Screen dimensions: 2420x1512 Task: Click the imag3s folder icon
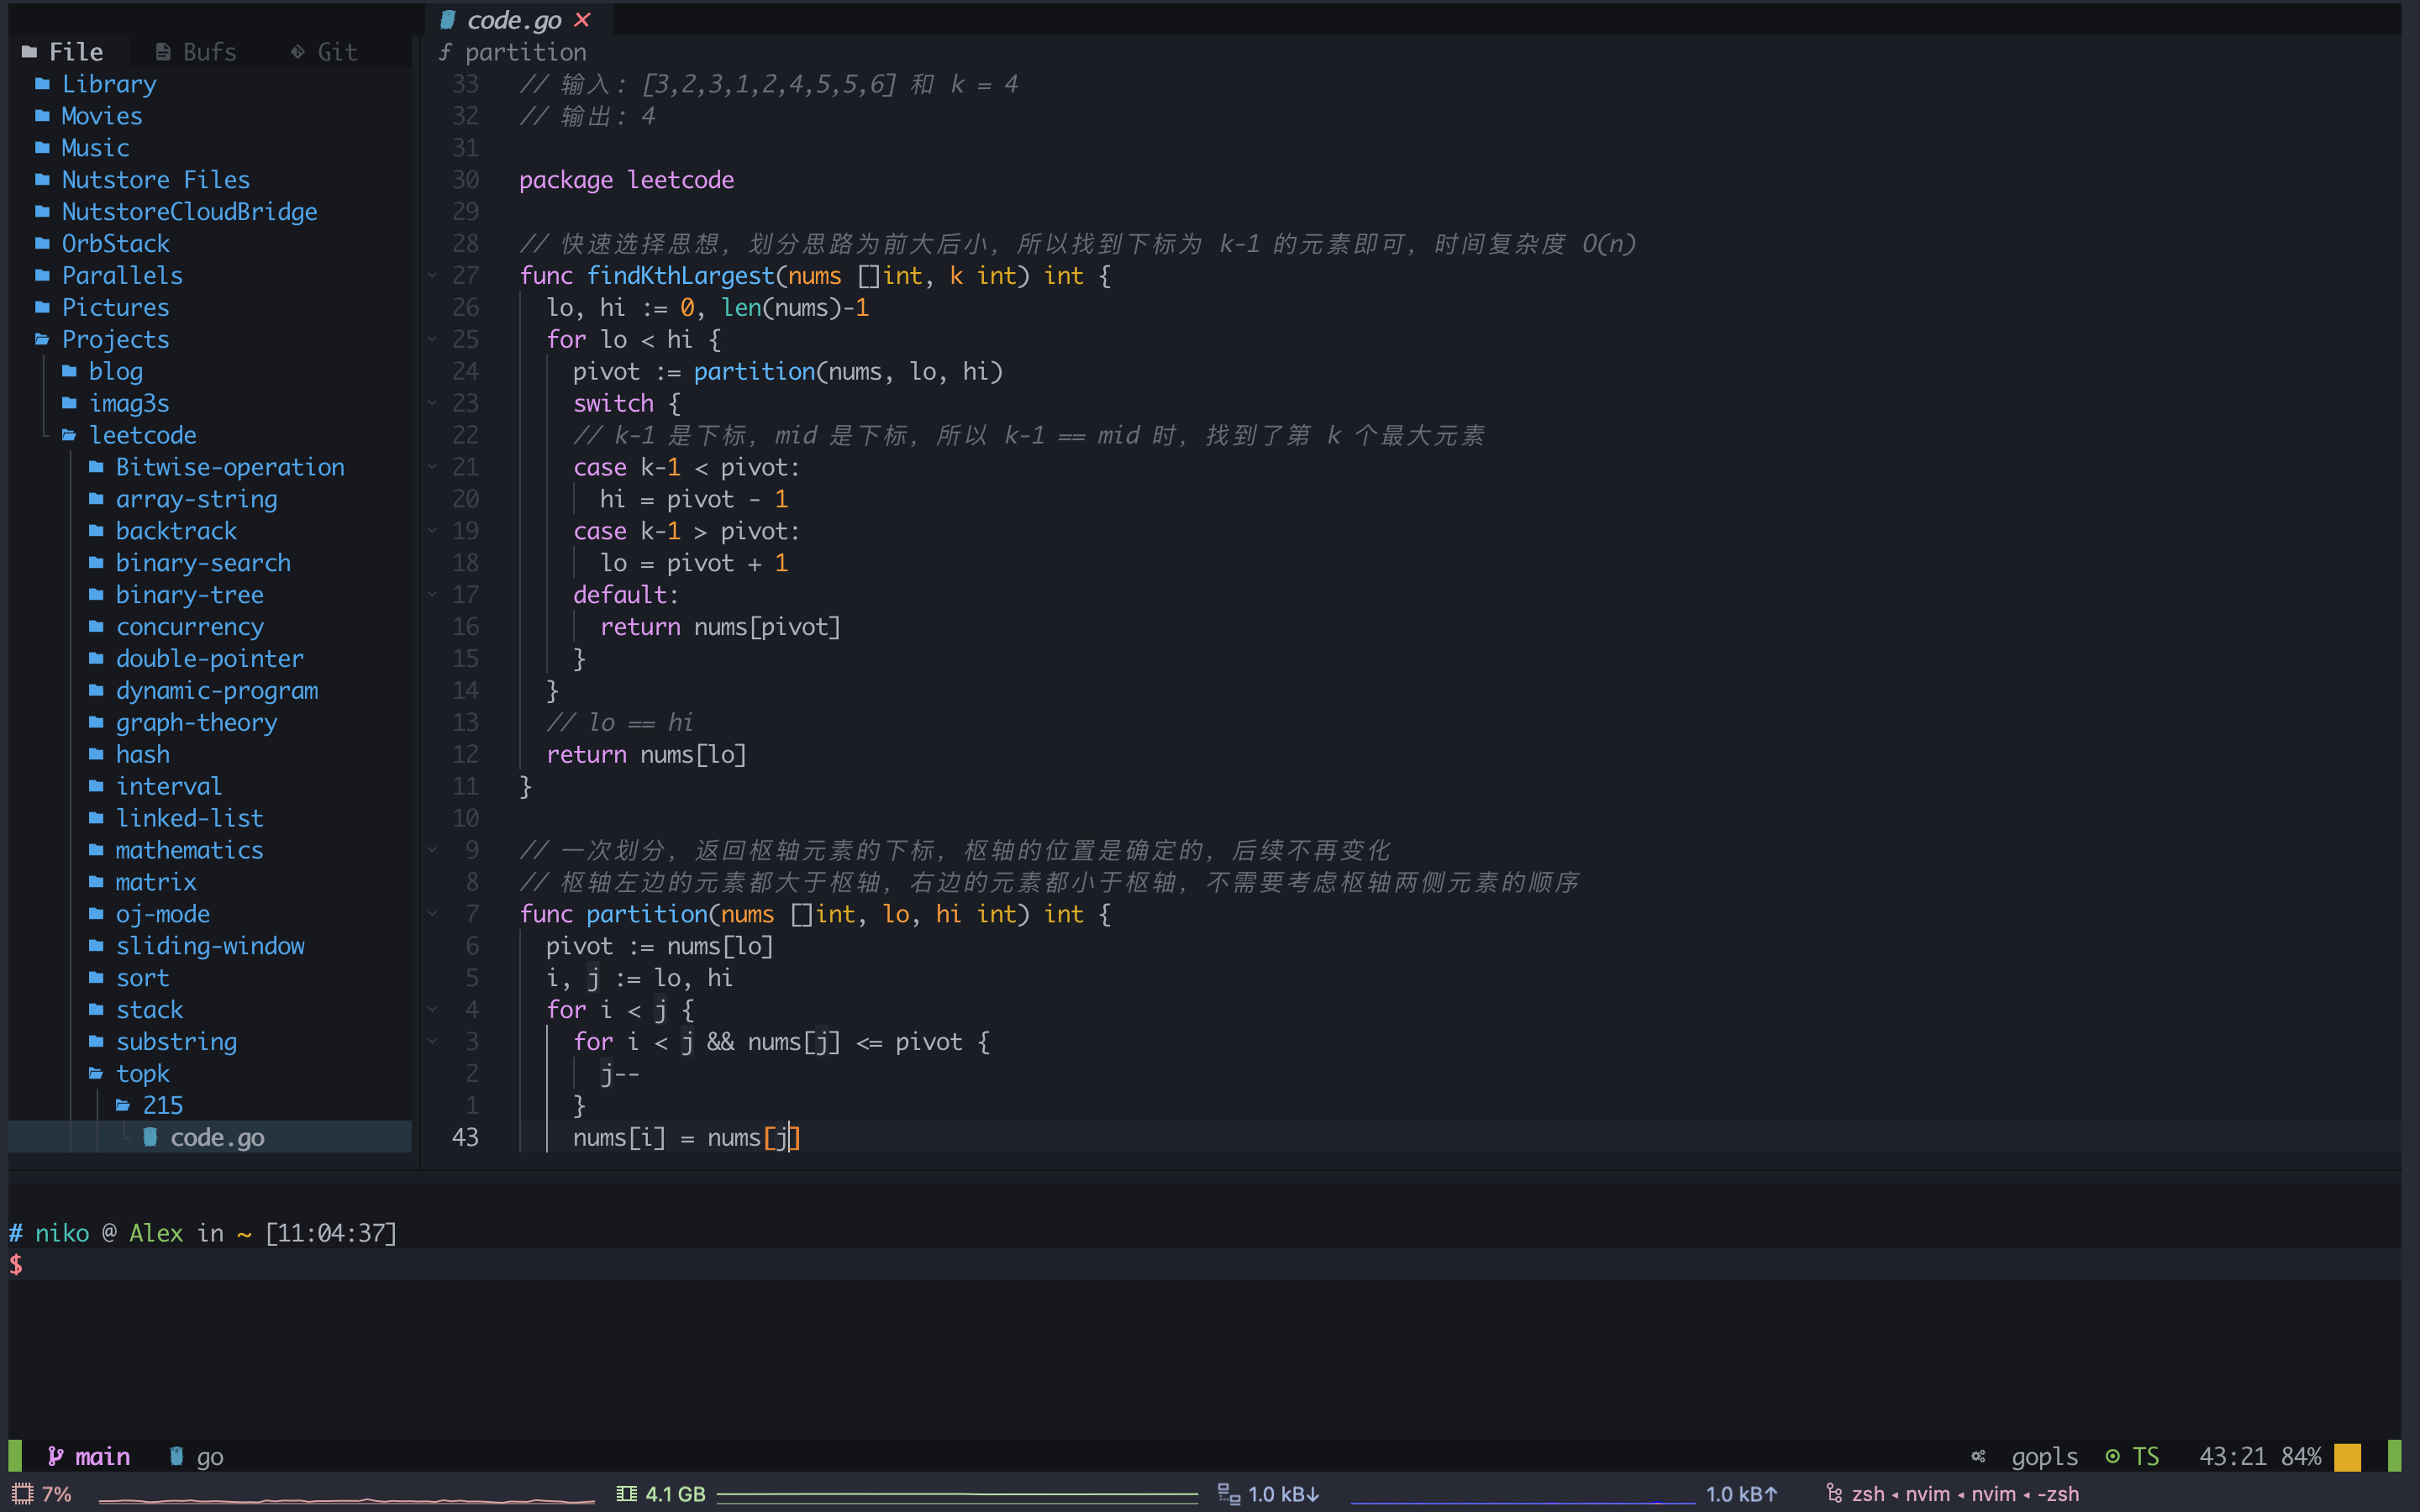point(69,404)
